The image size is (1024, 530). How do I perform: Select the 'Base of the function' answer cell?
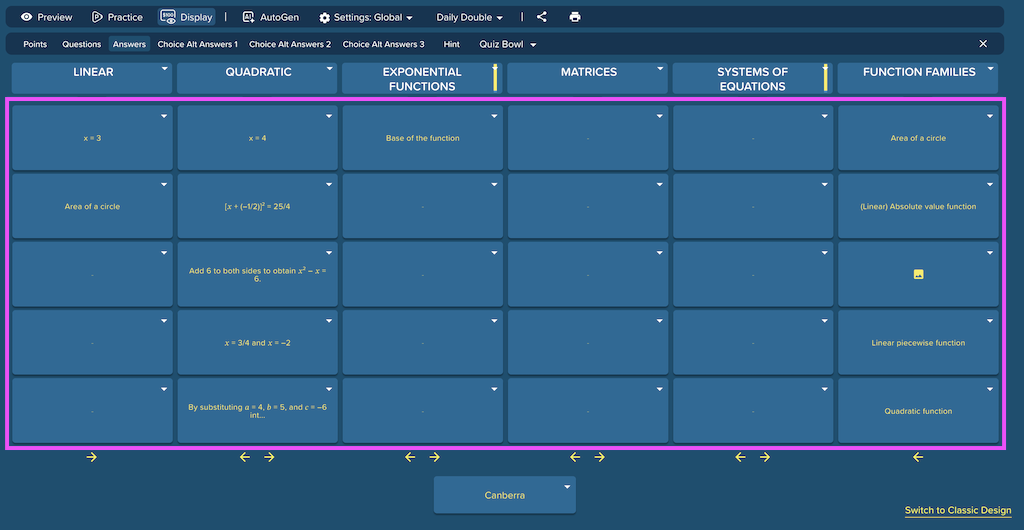423,138
